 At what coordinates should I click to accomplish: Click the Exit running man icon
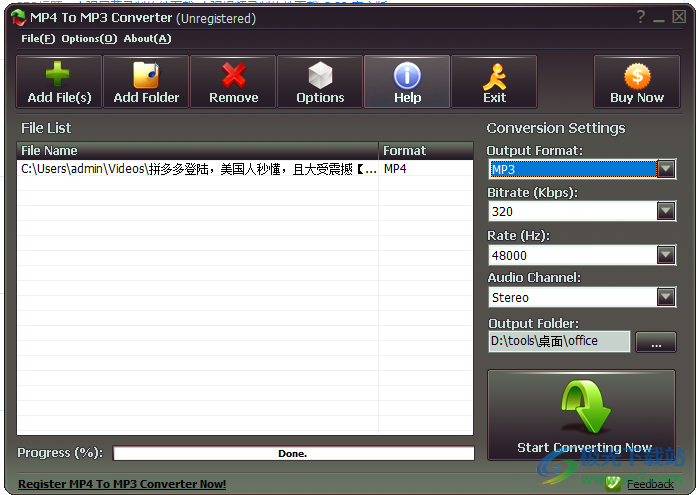(494, 82)
